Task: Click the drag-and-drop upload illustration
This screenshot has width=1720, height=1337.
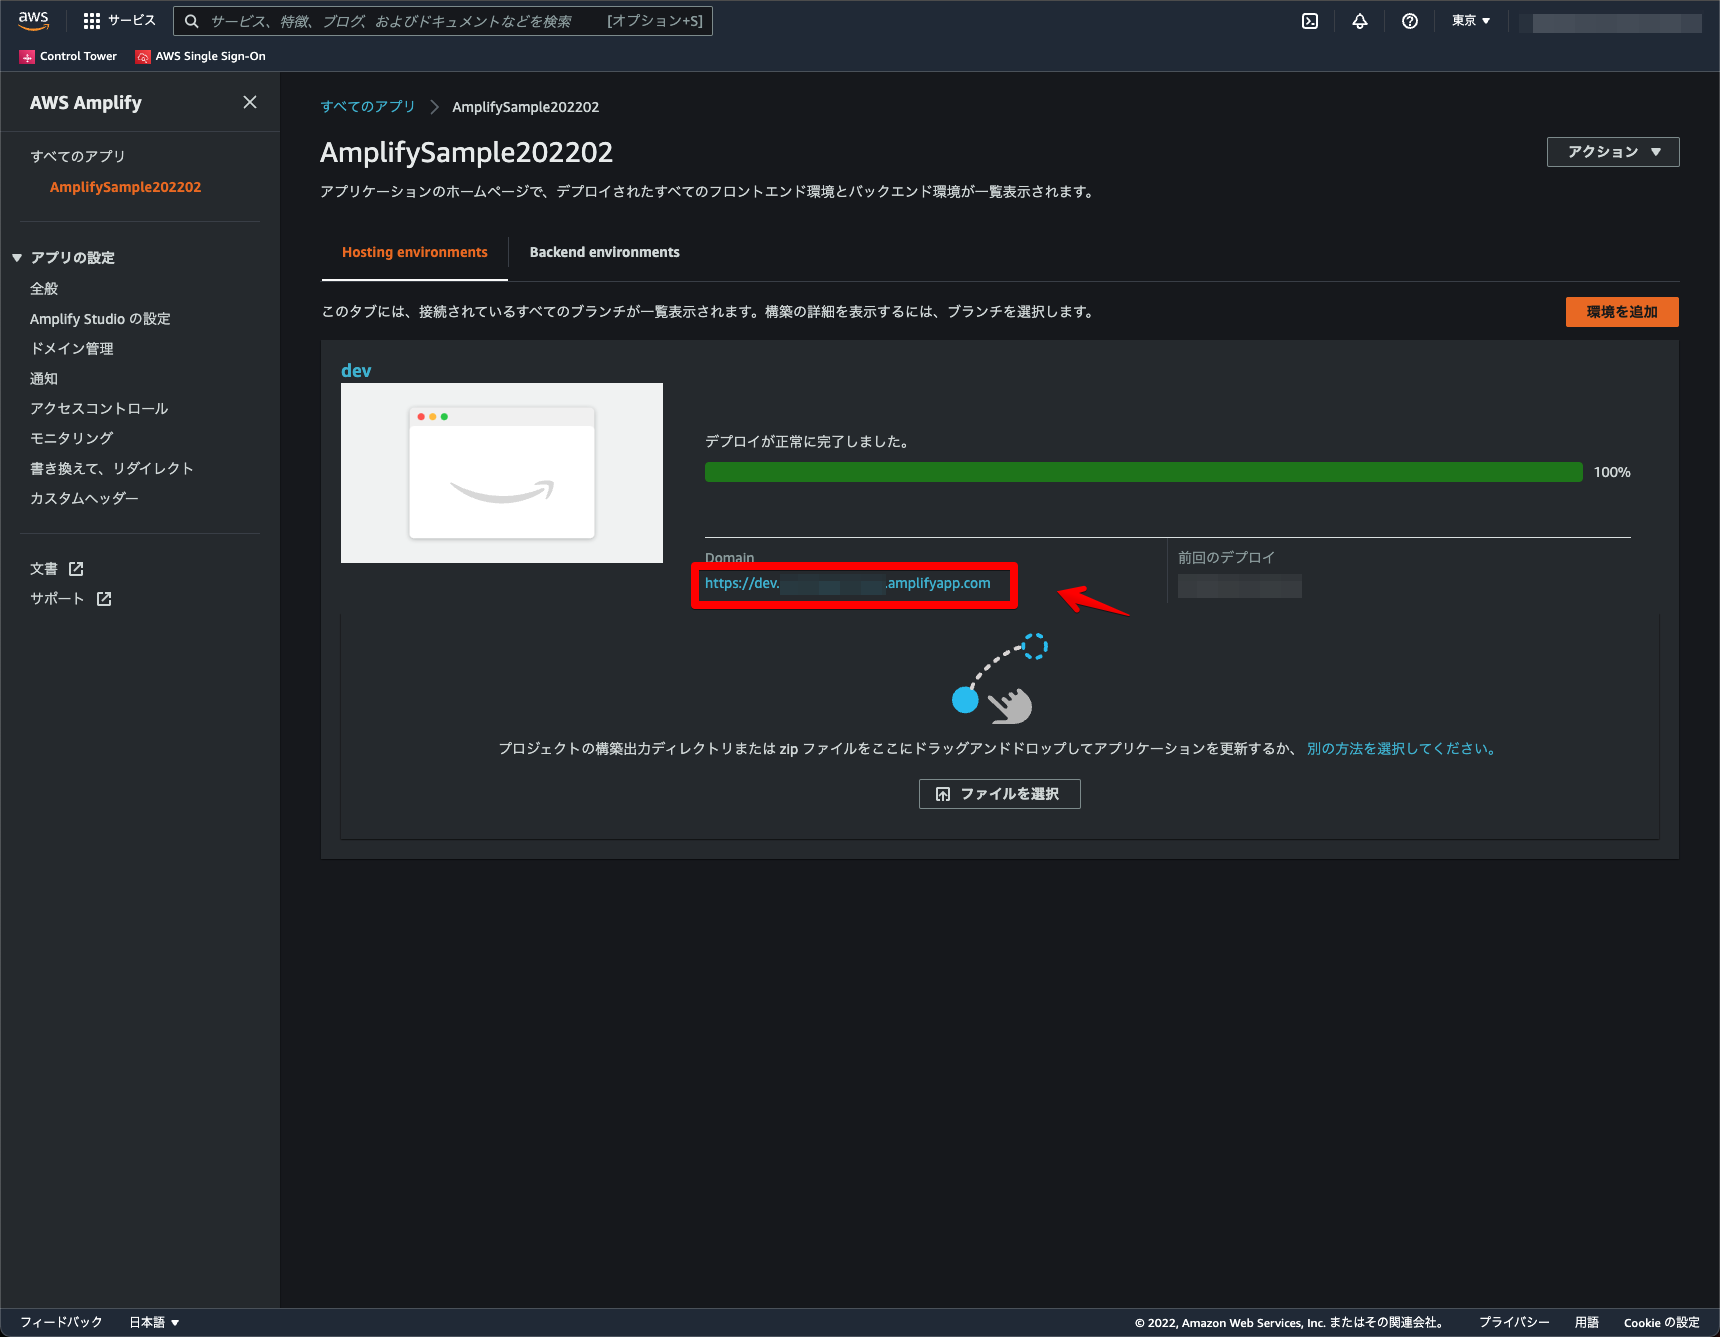Action: point(999,679)
